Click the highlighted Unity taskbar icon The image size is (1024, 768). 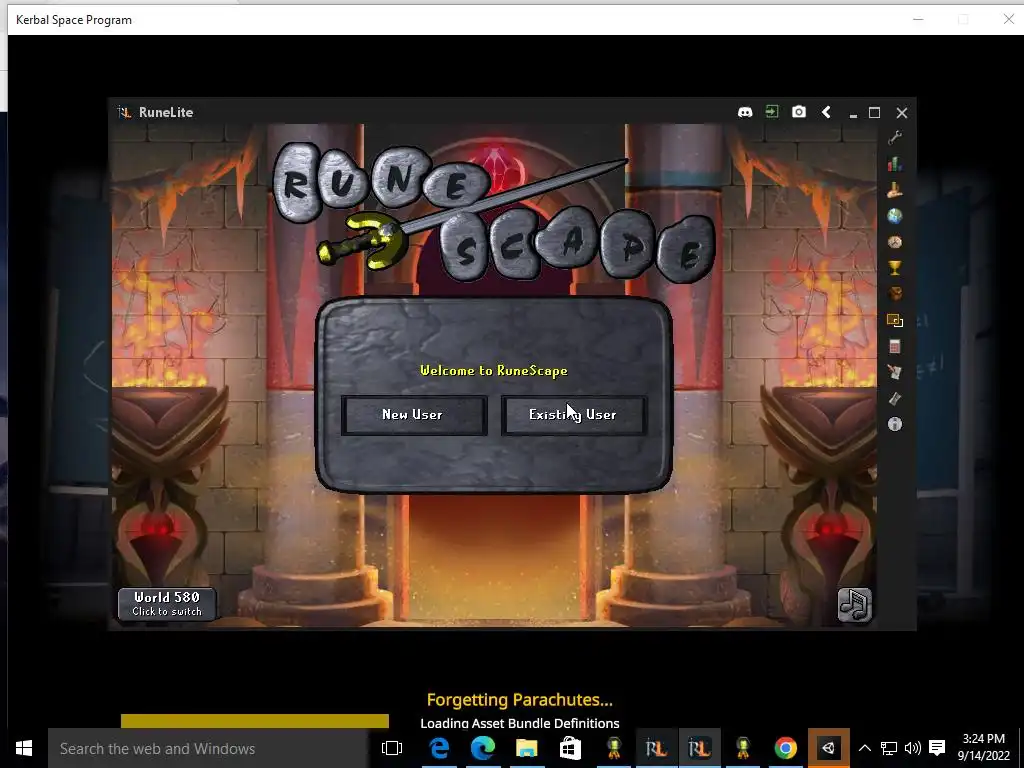coord(829,748)
